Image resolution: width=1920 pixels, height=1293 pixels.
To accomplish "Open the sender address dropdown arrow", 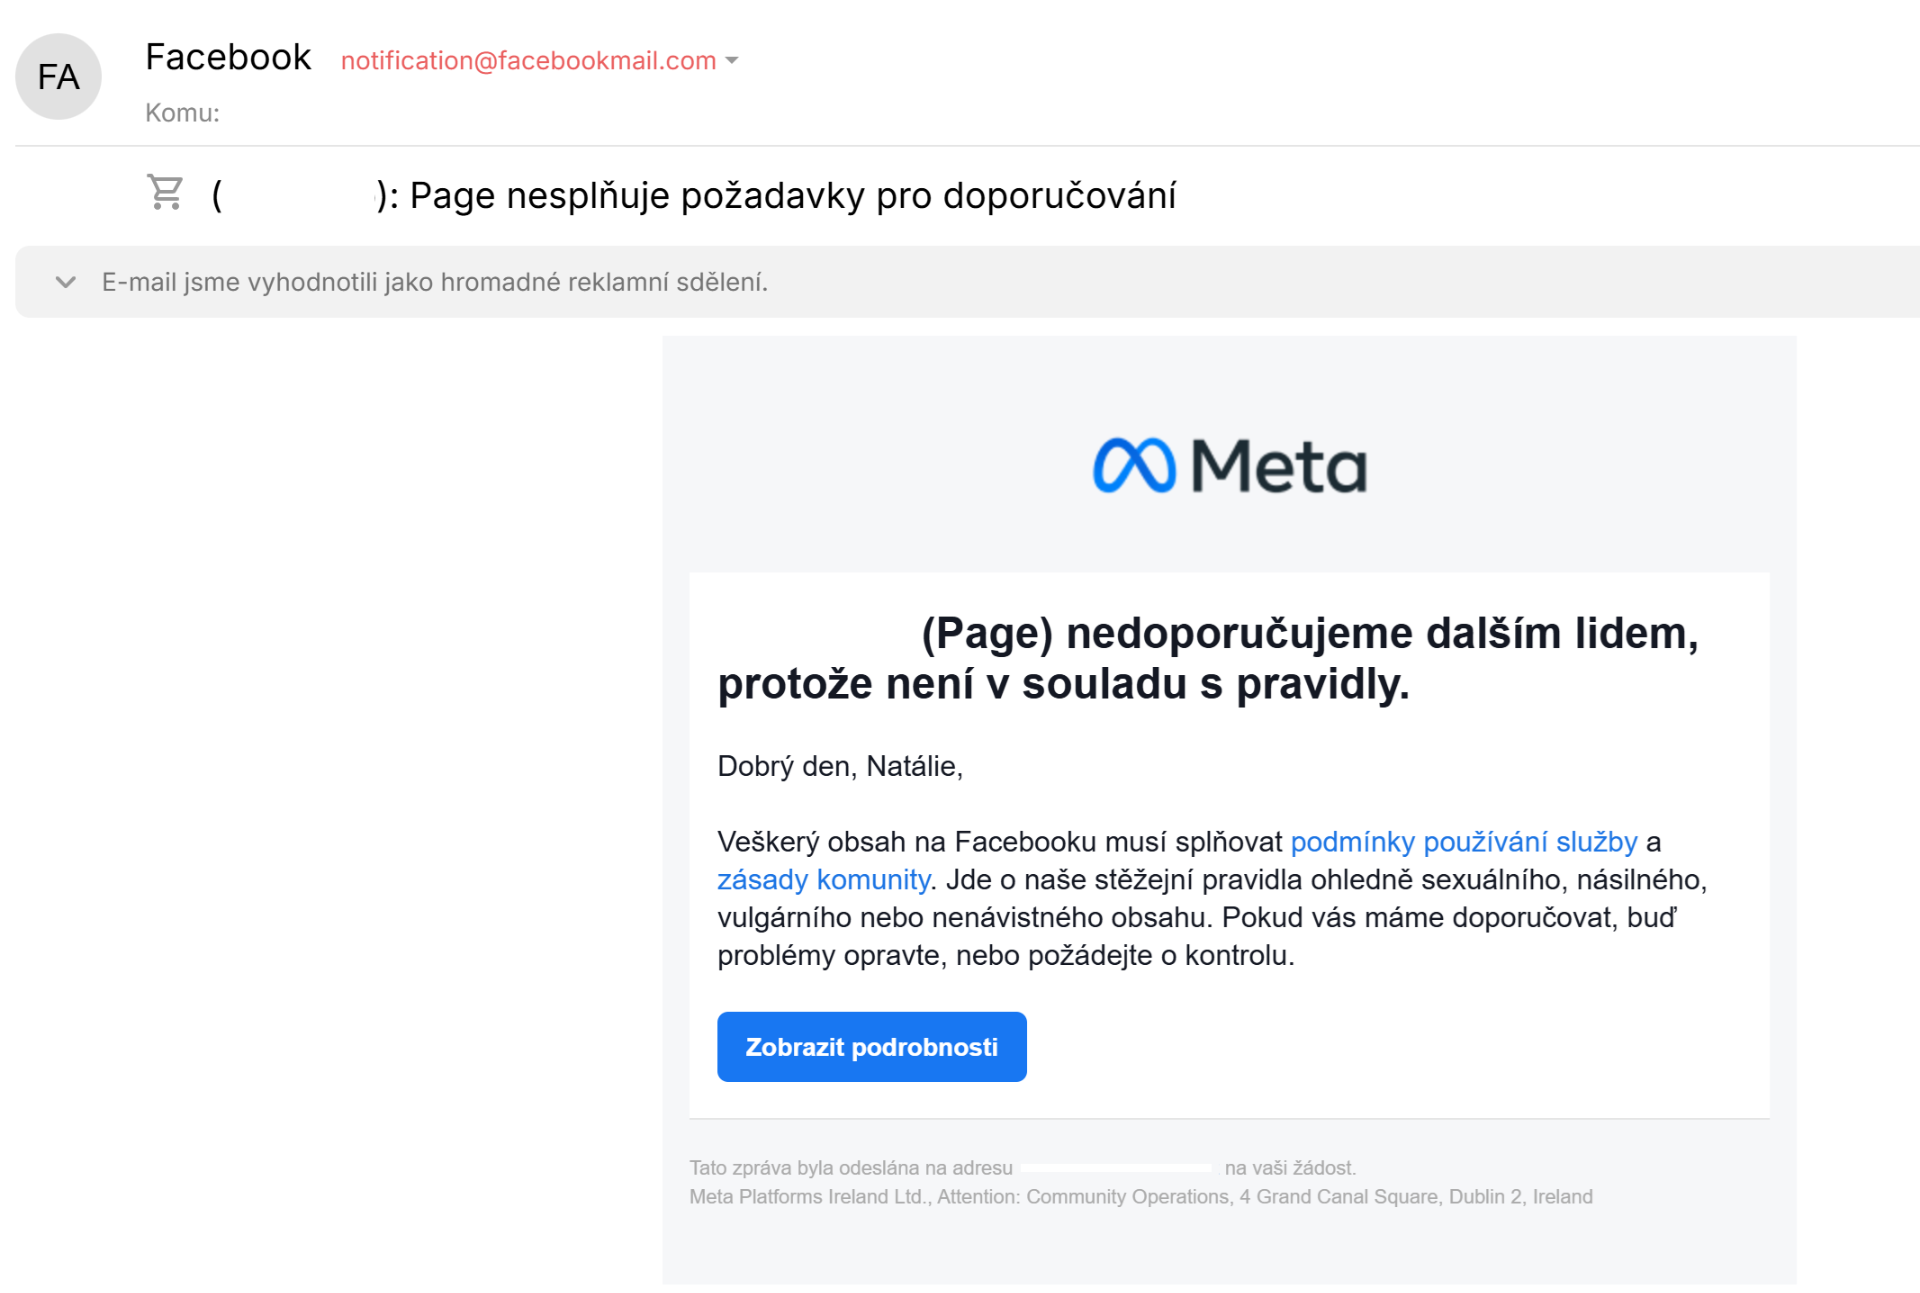I will pyautogui.click(x=732, y=61).
